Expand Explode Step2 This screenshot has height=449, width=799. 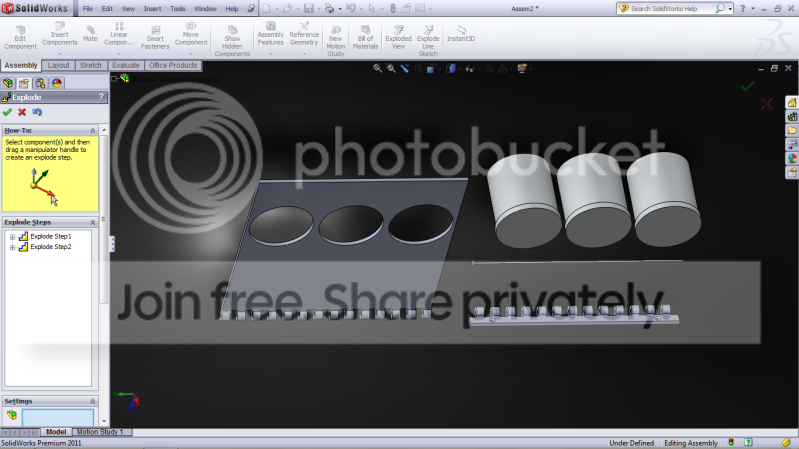[12, 247]
